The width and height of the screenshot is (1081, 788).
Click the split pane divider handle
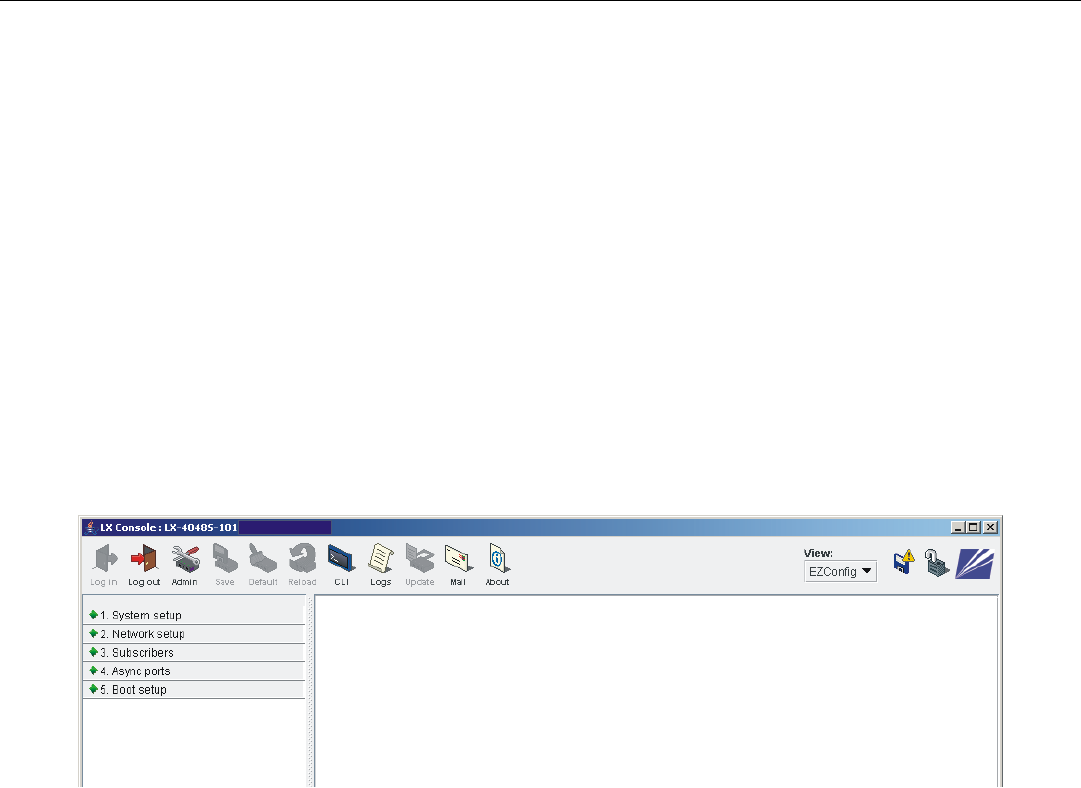(310, 691)
